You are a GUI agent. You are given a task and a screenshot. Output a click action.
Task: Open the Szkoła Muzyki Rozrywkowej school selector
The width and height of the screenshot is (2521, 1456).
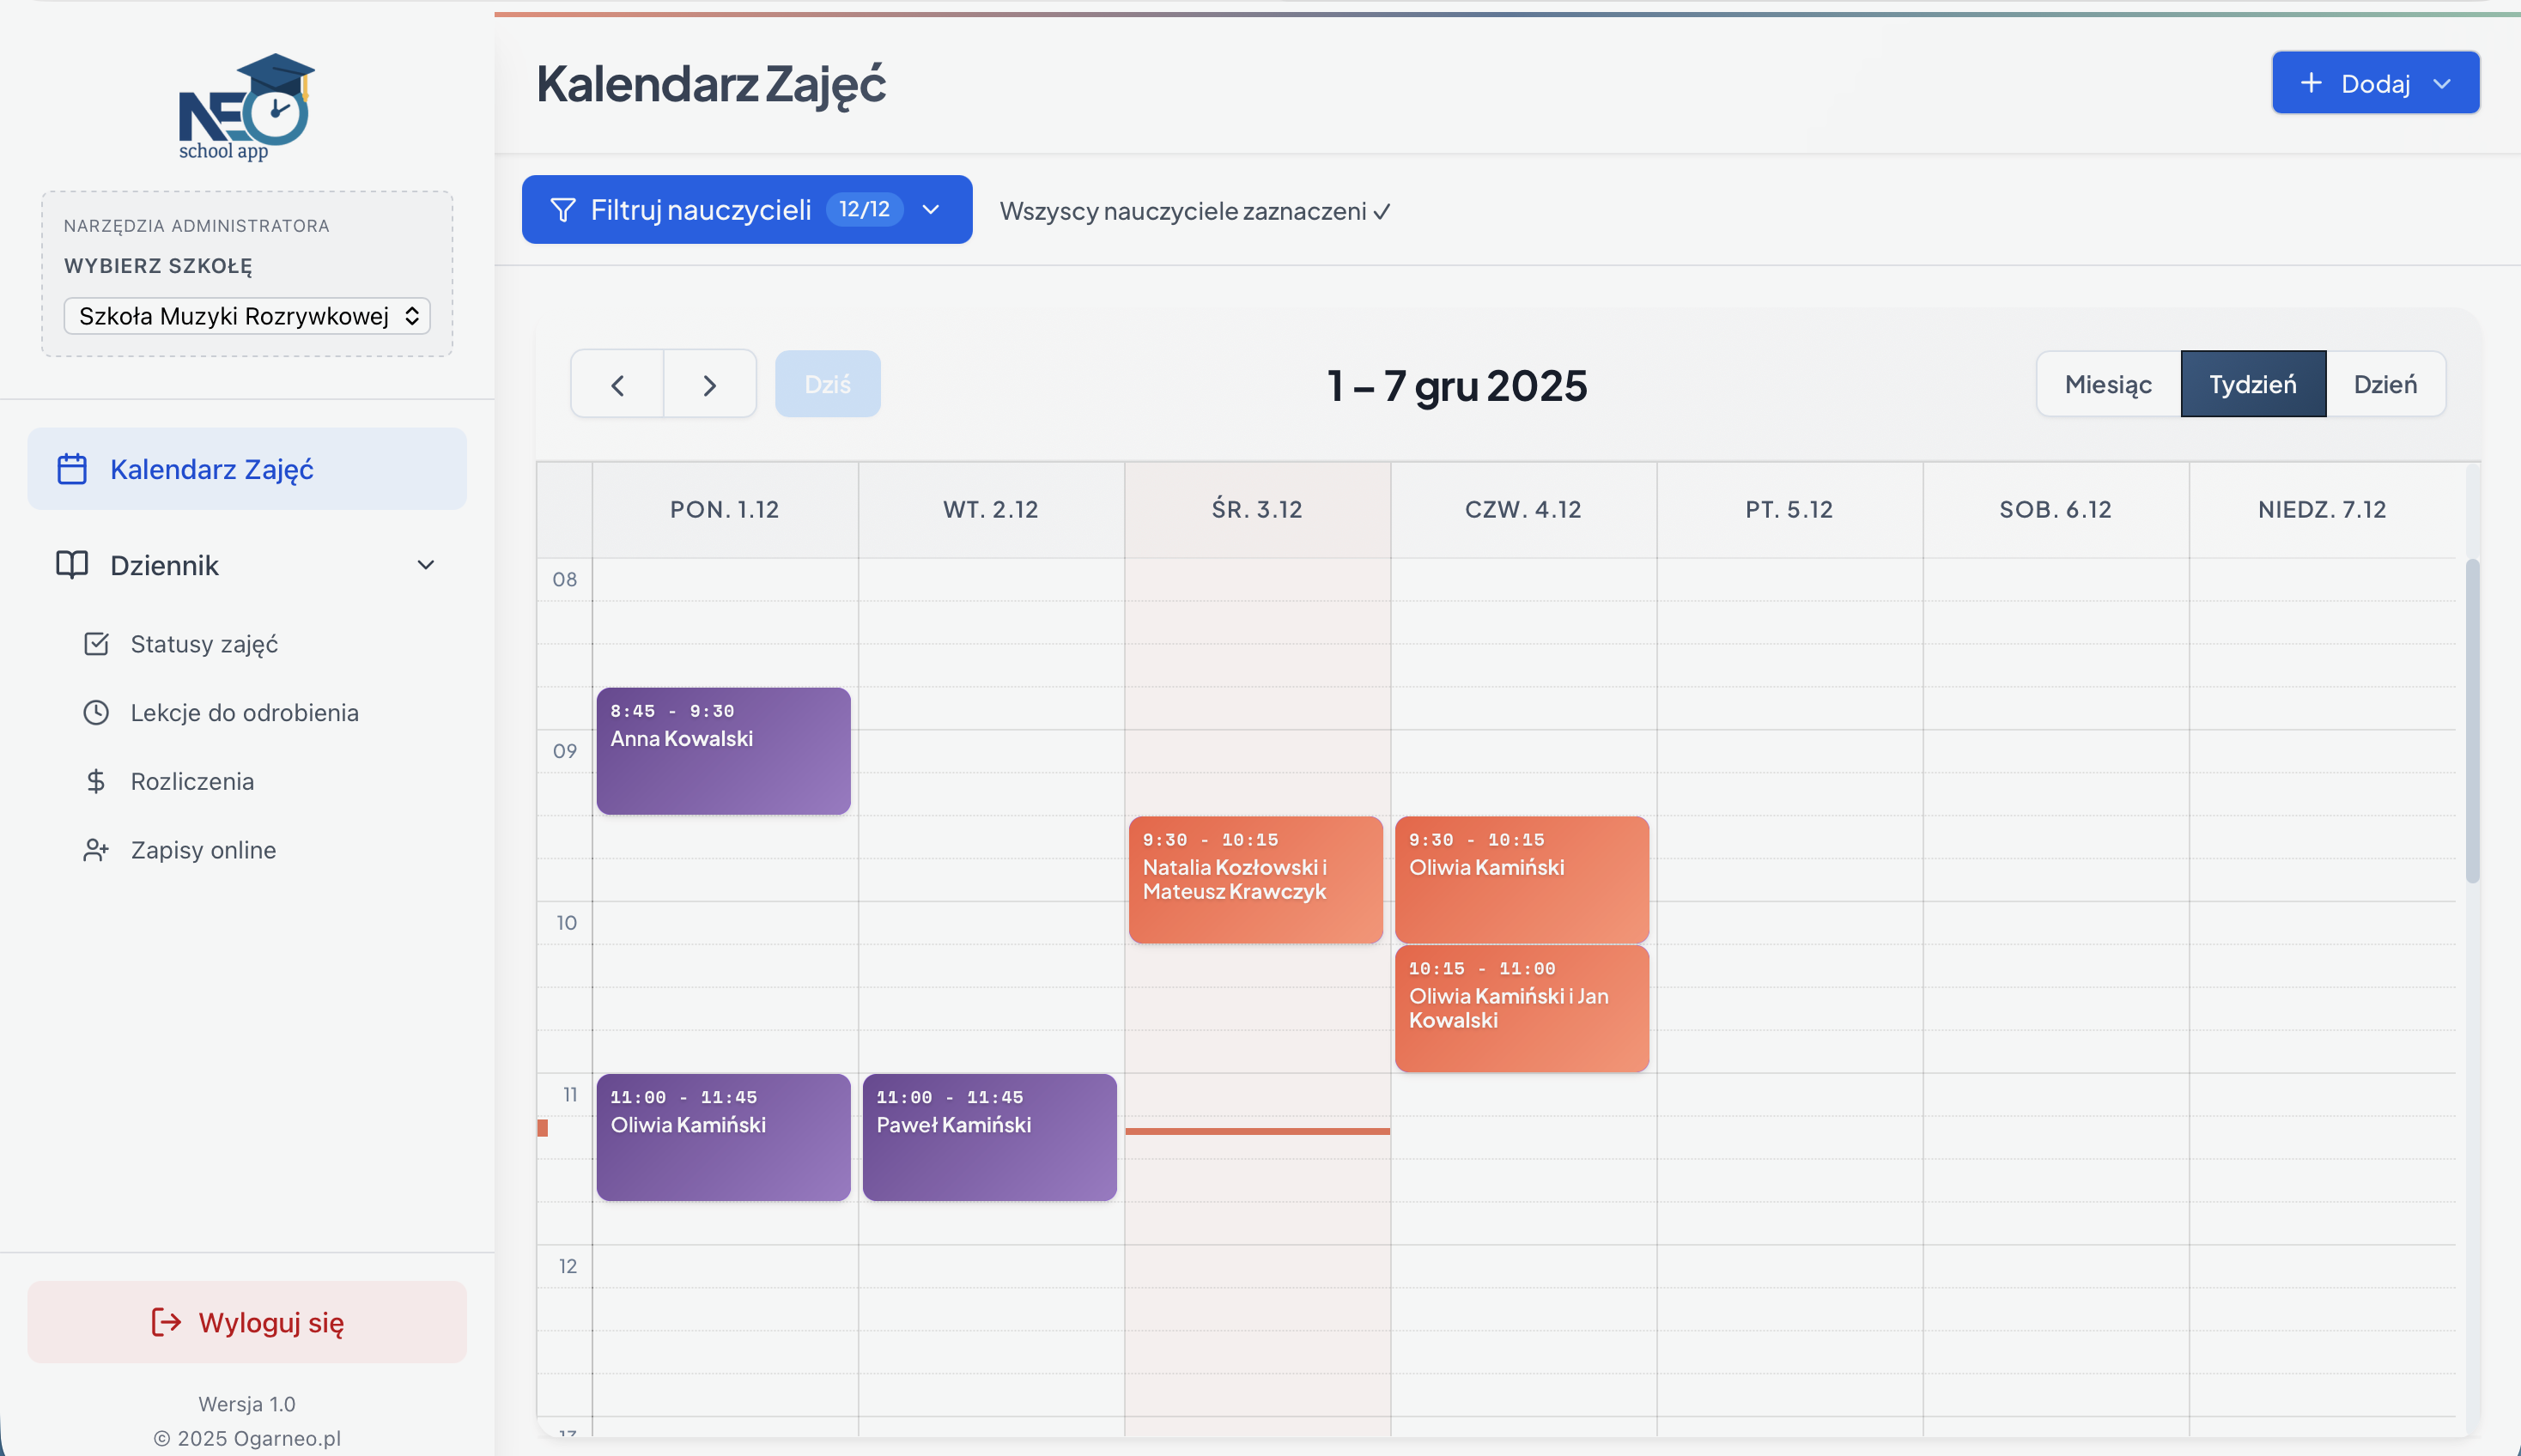point(247,316)
